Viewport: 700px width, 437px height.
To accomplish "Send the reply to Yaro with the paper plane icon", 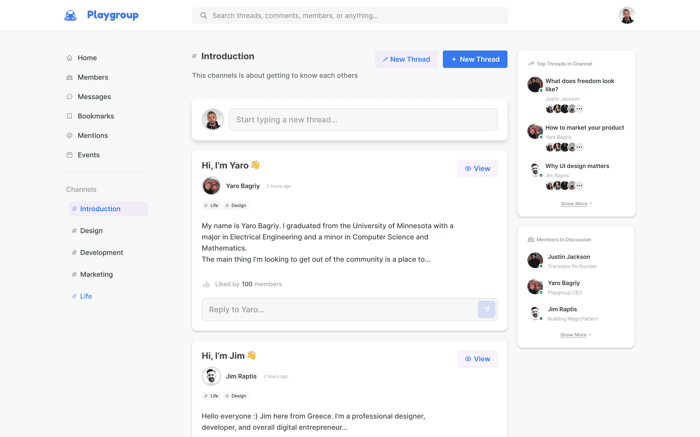I will pos(487,309).
